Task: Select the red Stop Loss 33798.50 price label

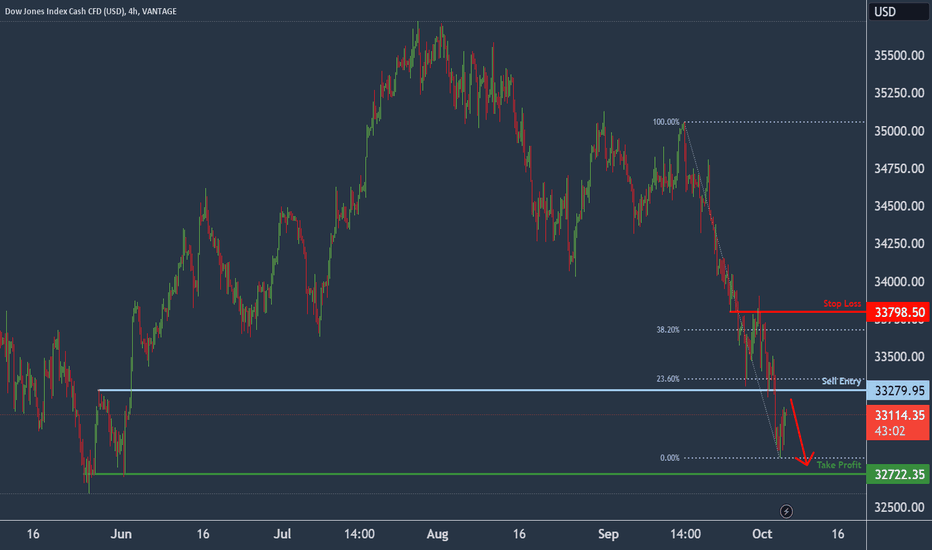Action: pyautogui.click(x=899, y=312)
